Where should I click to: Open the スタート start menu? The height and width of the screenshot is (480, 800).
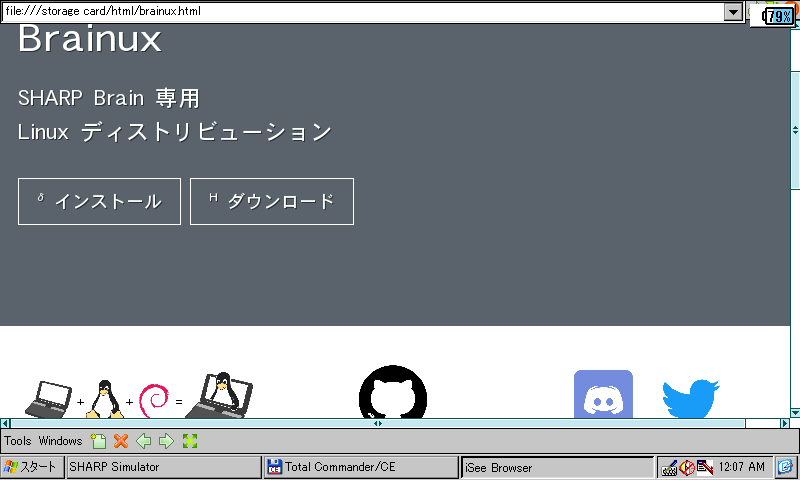pyautogui.click(x=32, y=467)
